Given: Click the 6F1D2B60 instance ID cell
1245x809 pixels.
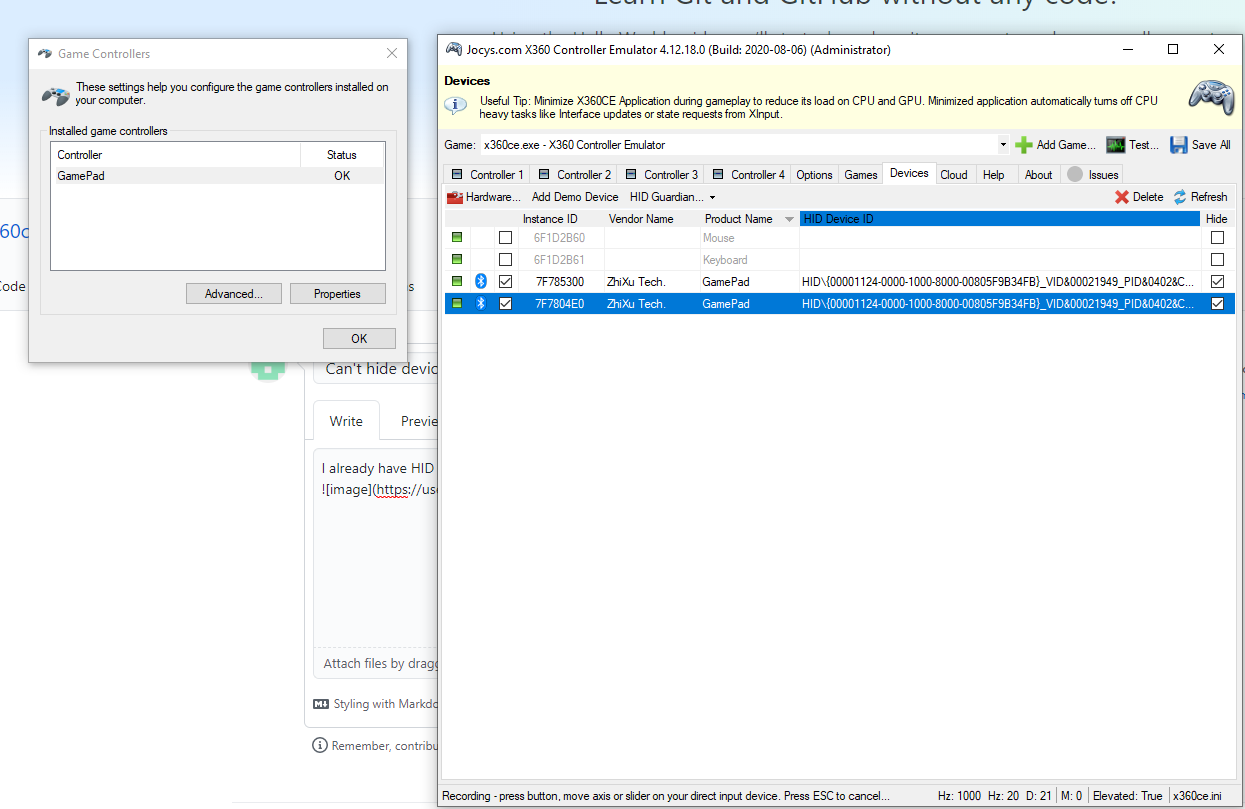Looking at the screenshot, I should (x=559, y=238).
